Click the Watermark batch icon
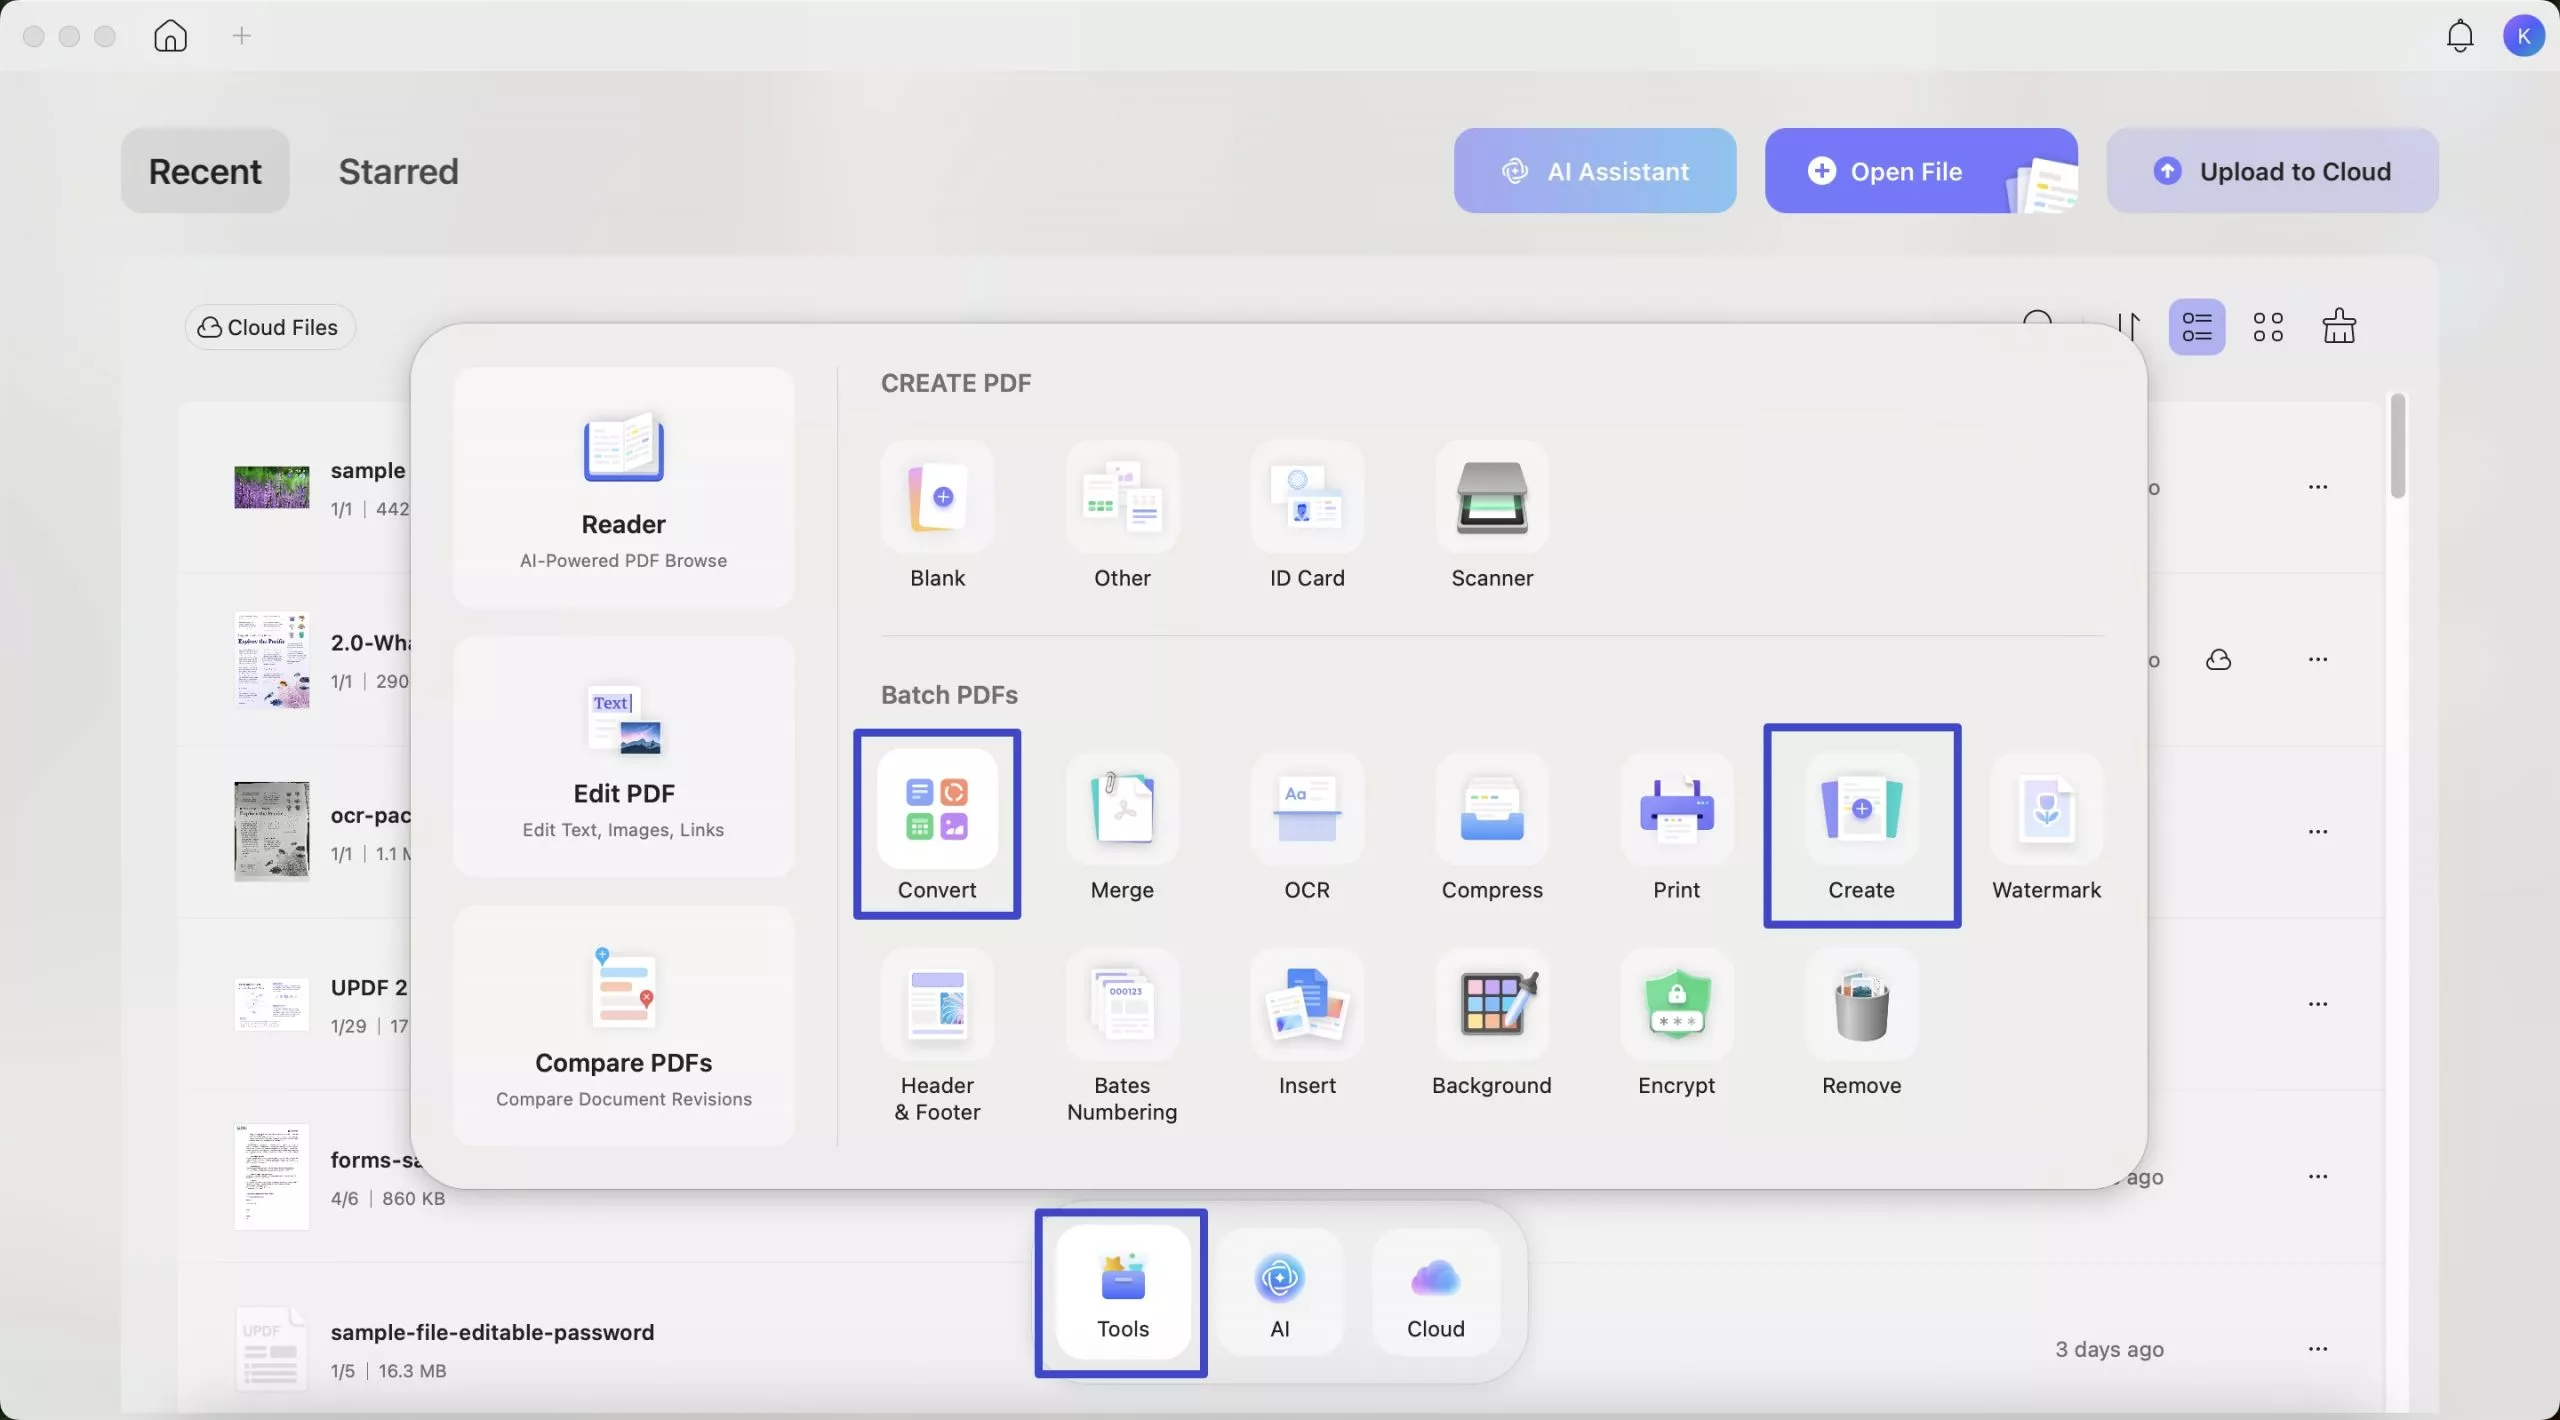The height and width of the screenshot is (1420, 2560). (x=2046, y=810)
